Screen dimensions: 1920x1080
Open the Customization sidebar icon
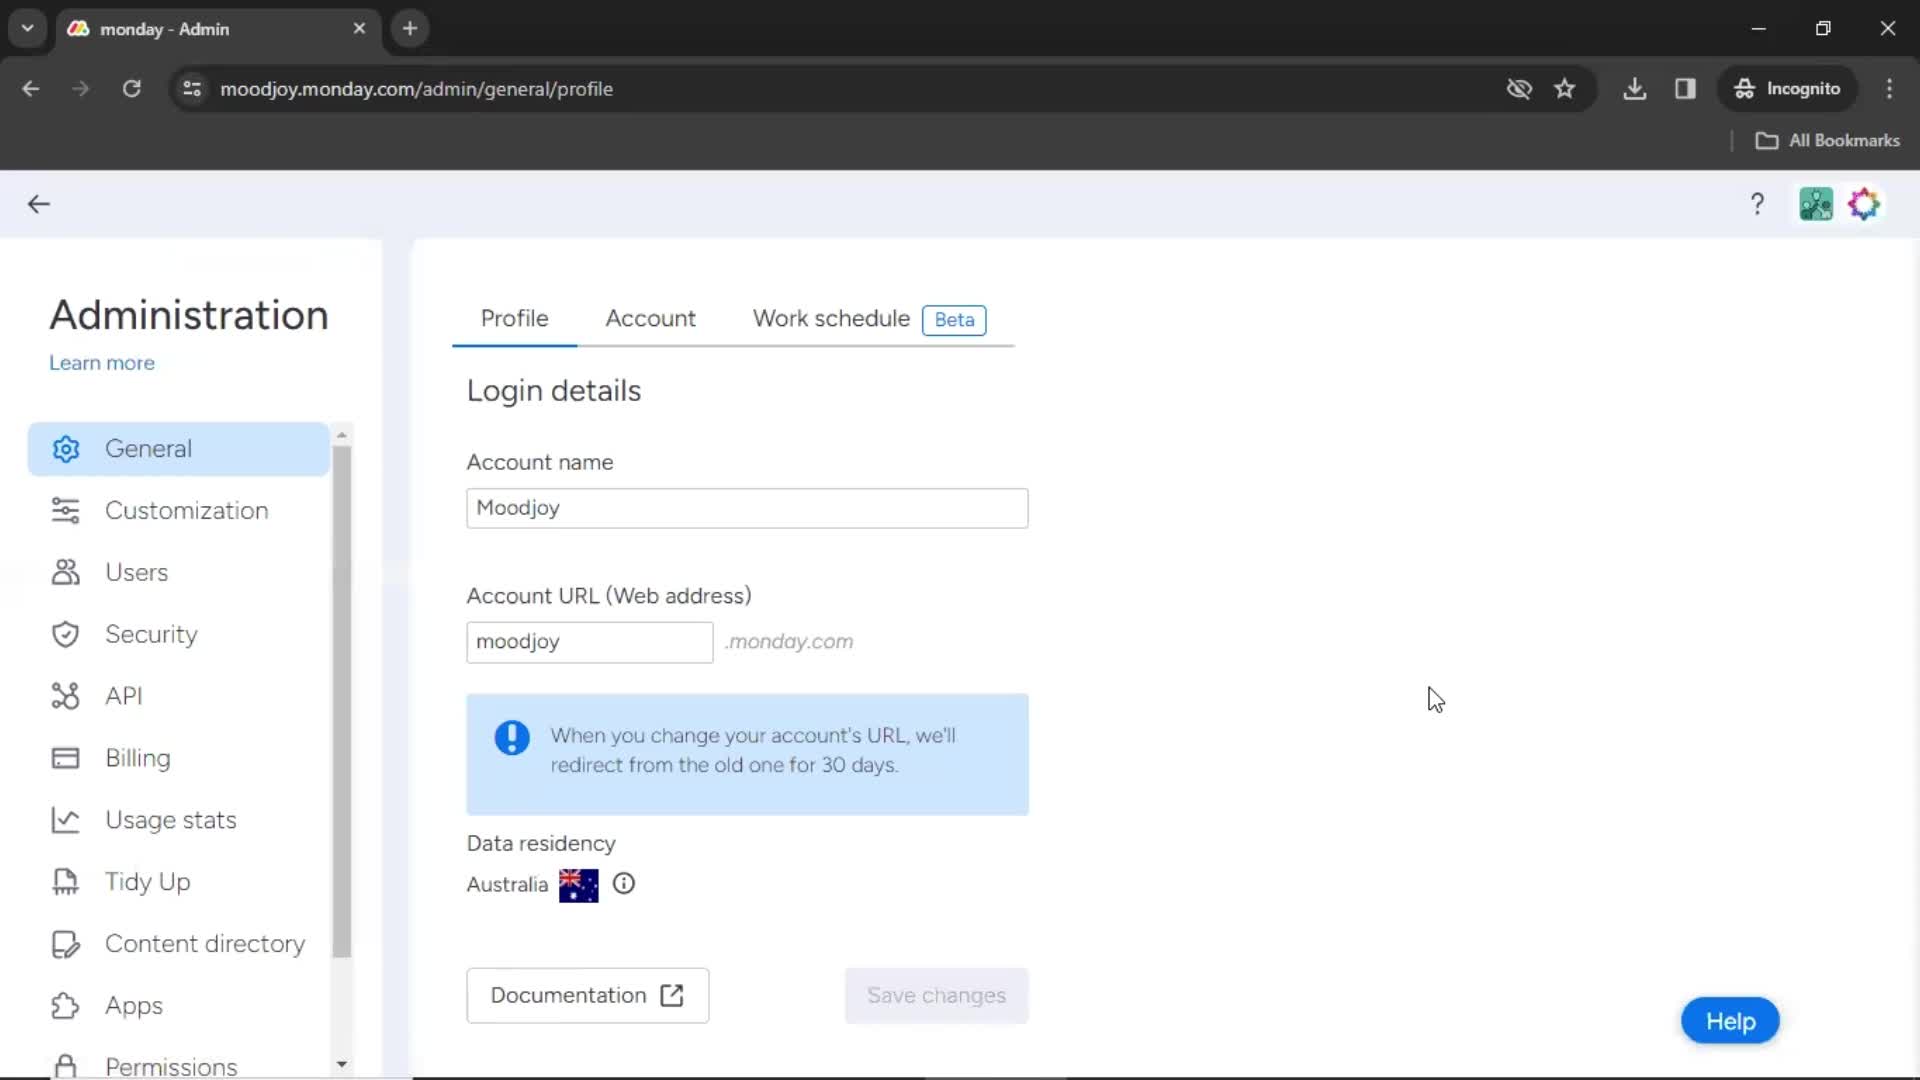(65, 511)
